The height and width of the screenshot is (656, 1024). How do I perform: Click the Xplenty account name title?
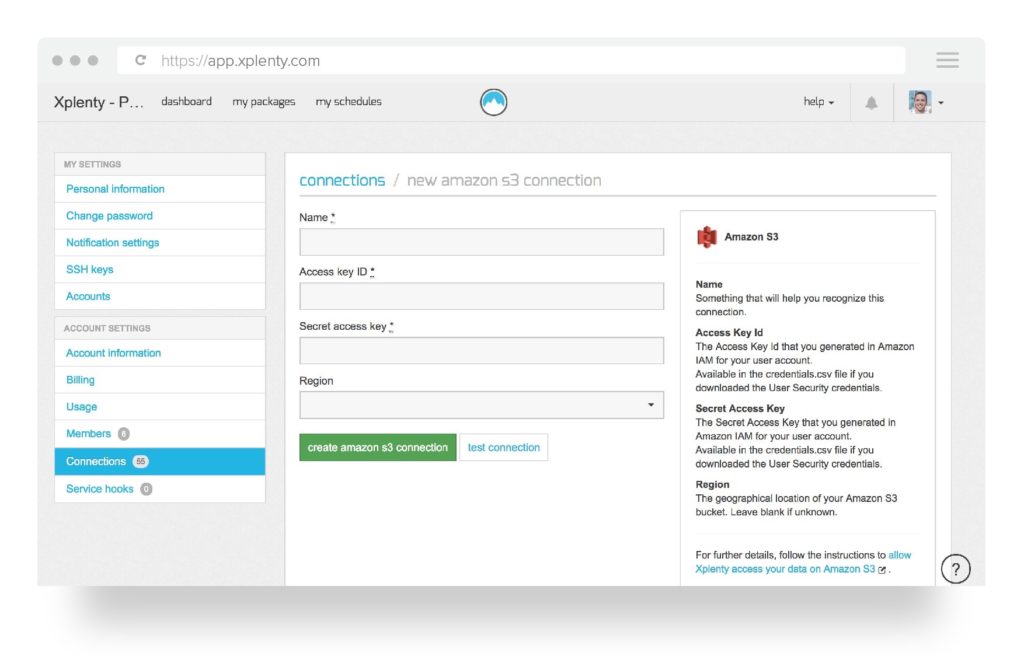99,102
